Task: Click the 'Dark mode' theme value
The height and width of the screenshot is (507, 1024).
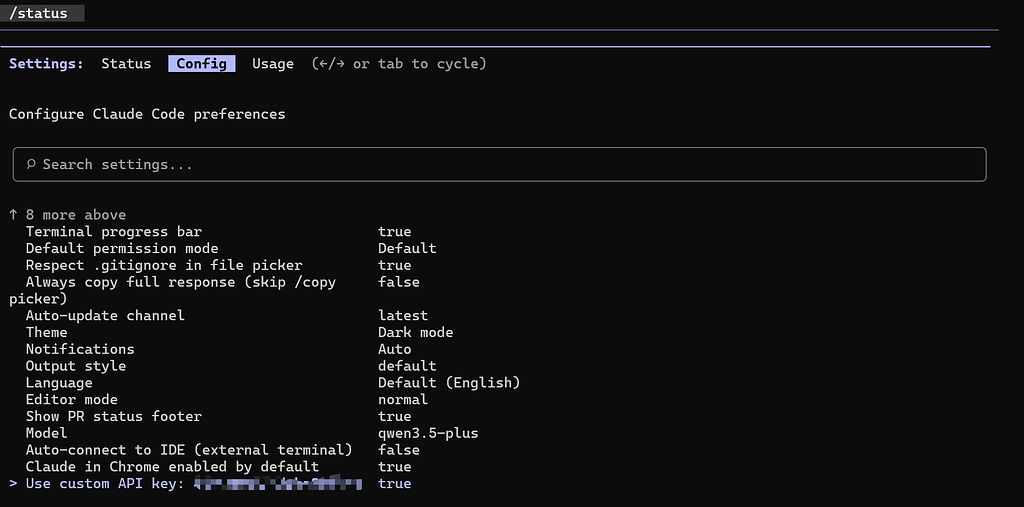Action: click(415, 333)
